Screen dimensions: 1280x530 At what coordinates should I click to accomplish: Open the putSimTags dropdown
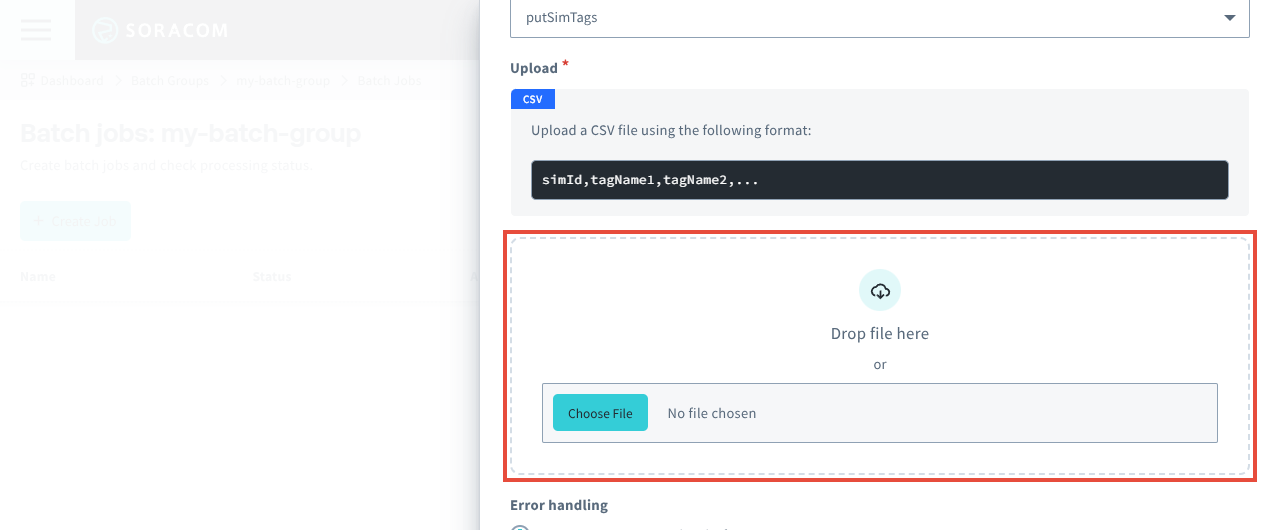click(x=880, y=18)
